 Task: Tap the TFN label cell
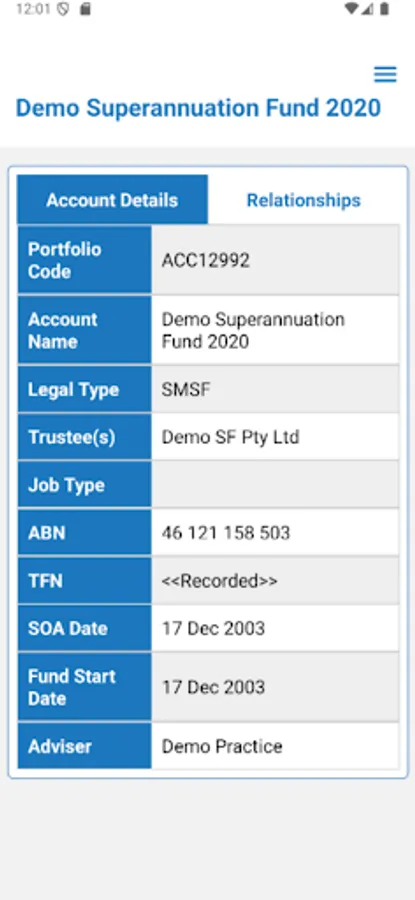coord(84,580)
